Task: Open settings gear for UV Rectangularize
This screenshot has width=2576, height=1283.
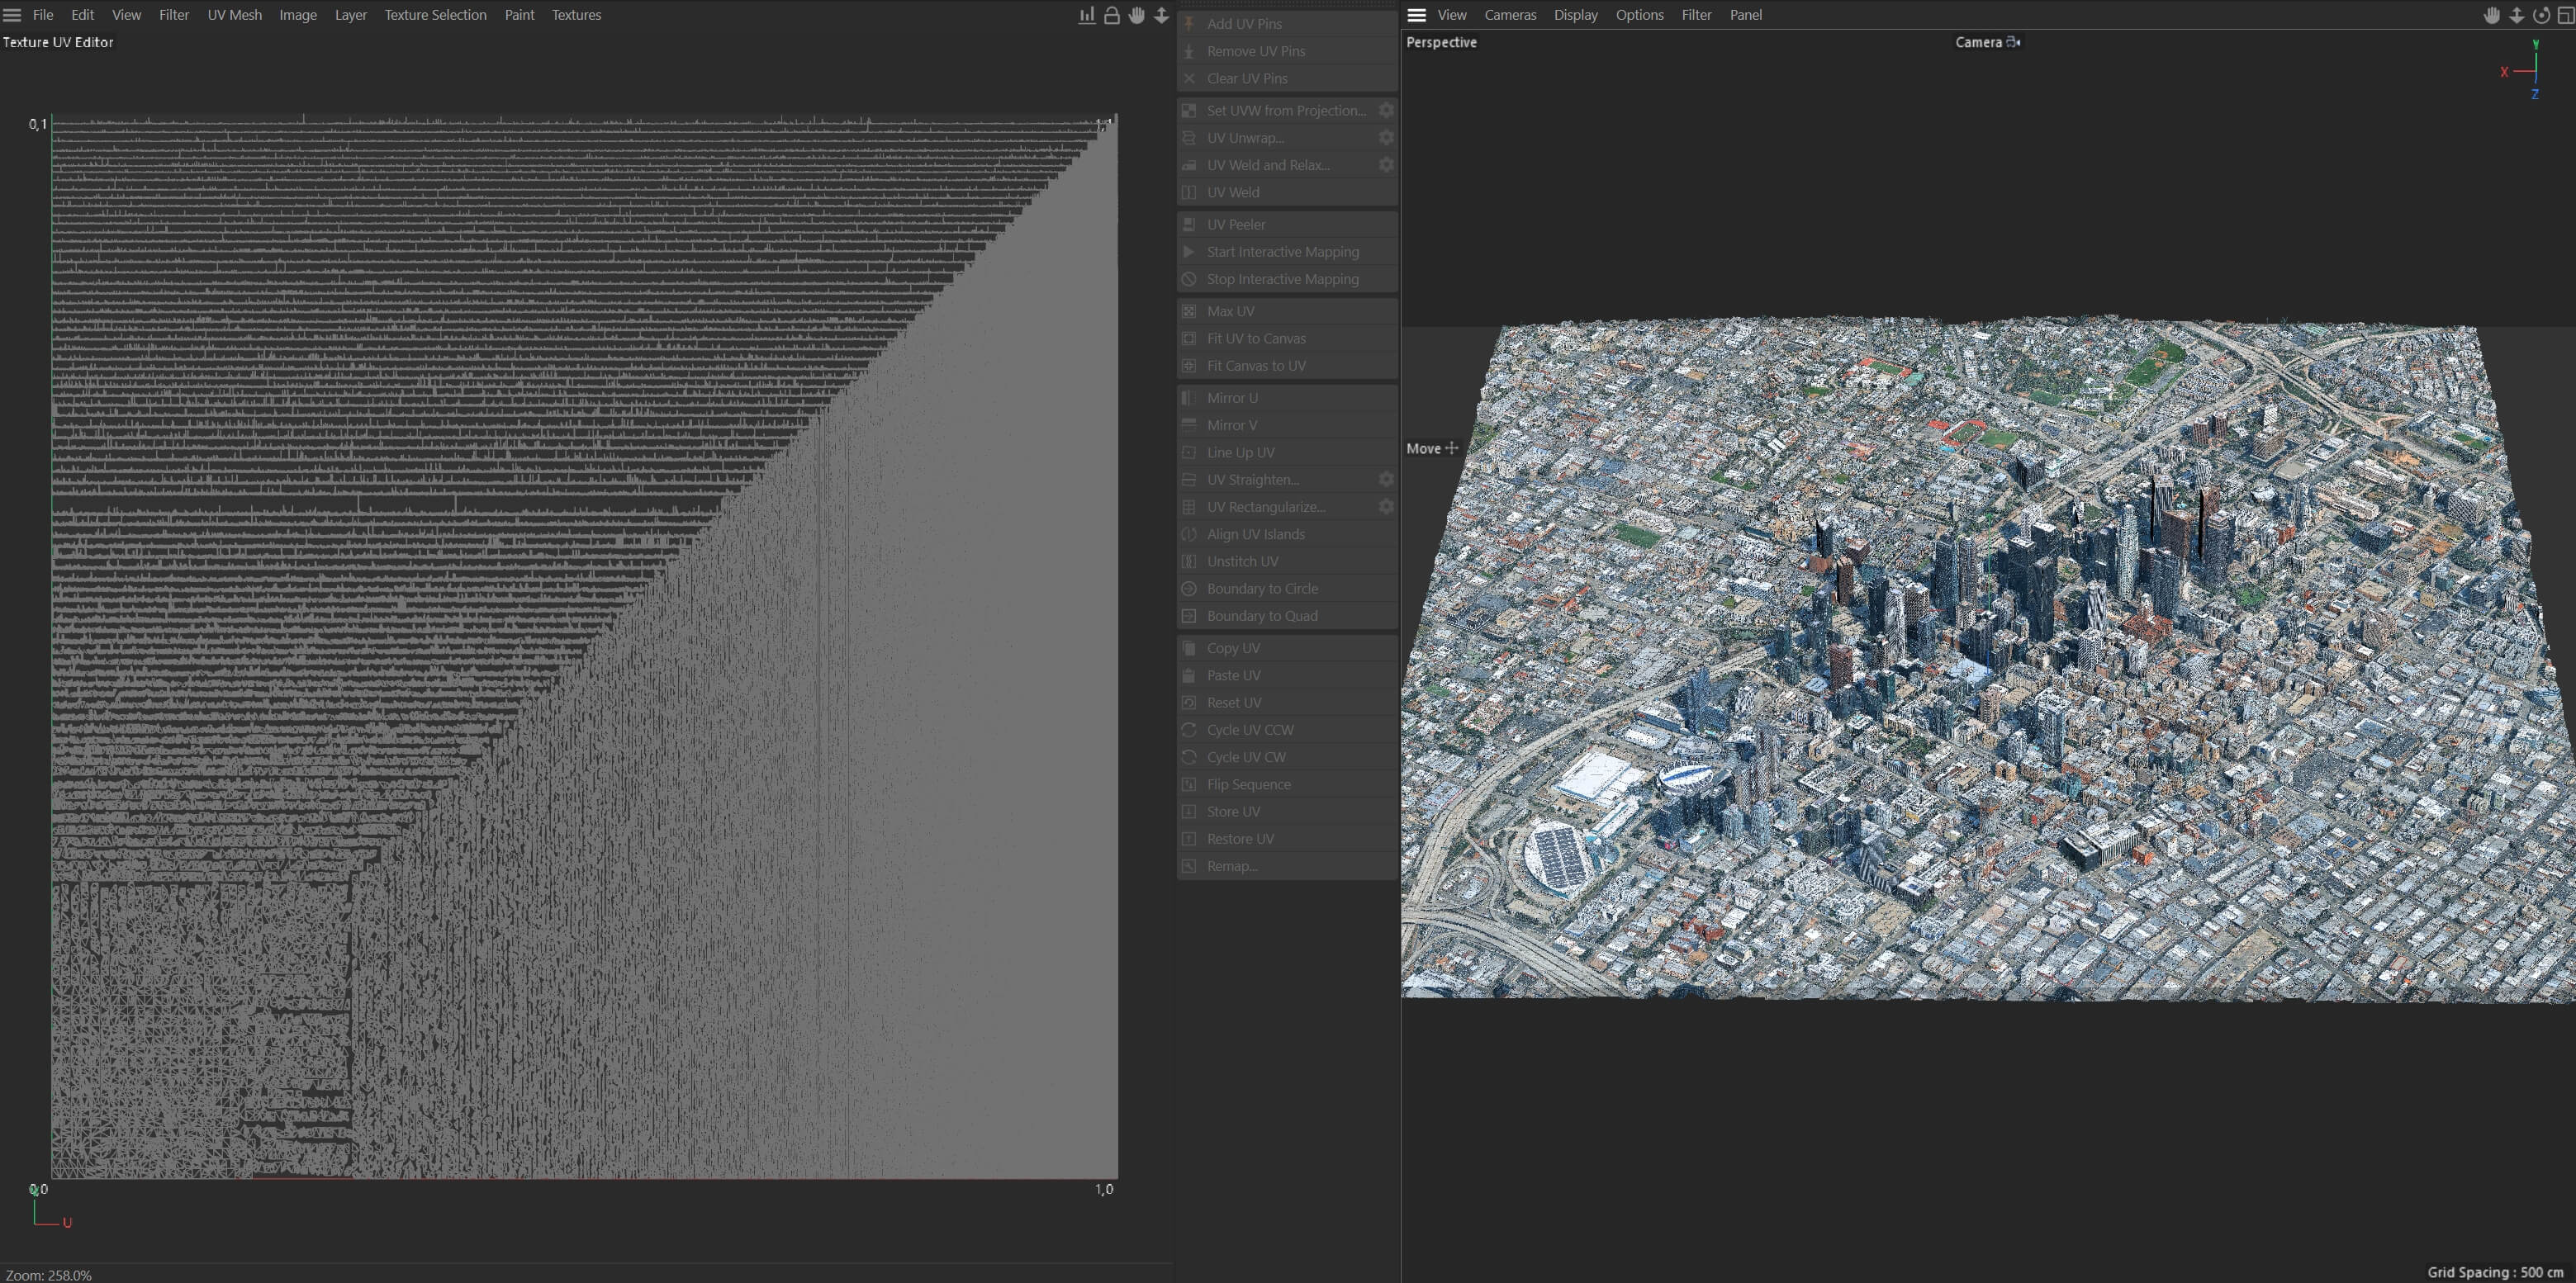Action: click(1386, 506)
